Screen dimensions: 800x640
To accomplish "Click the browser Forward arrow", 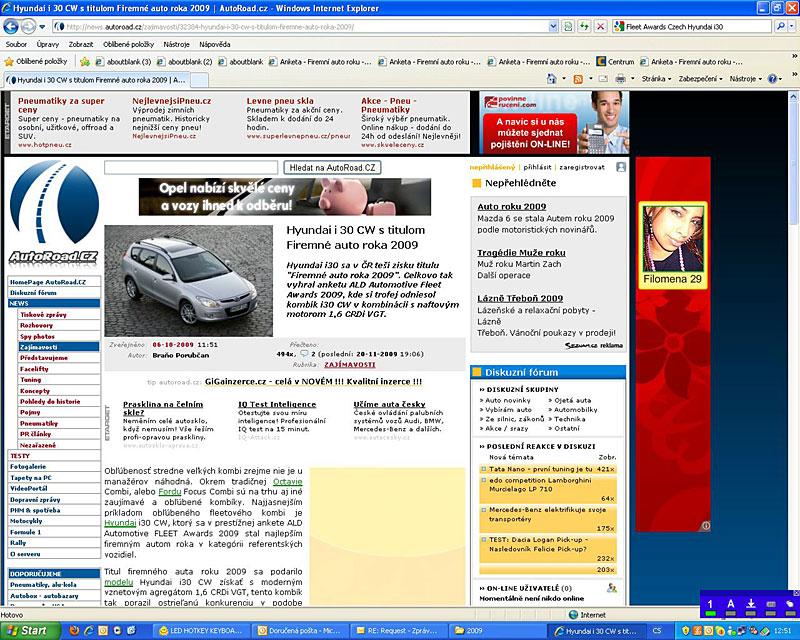I will click(28, 26).
